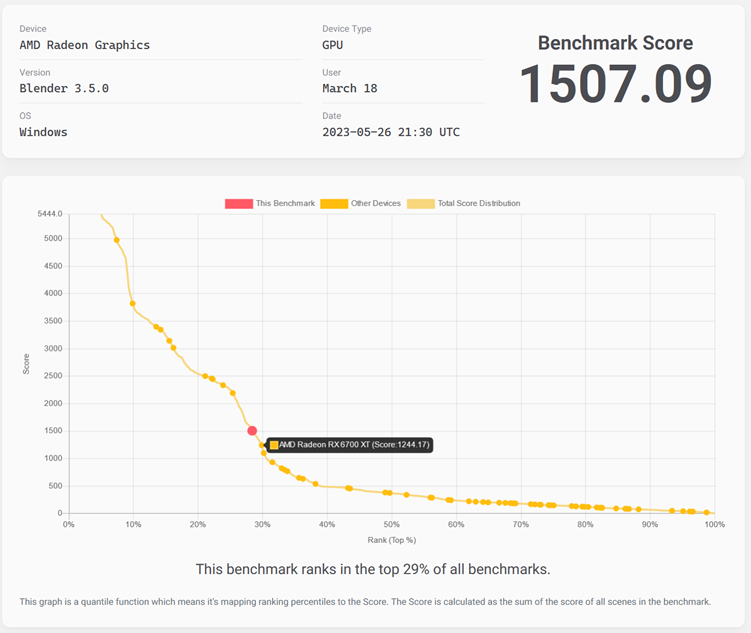This screenshot has height=633, width=751.
Task: Click the Windows OS value
Action: 44,132
